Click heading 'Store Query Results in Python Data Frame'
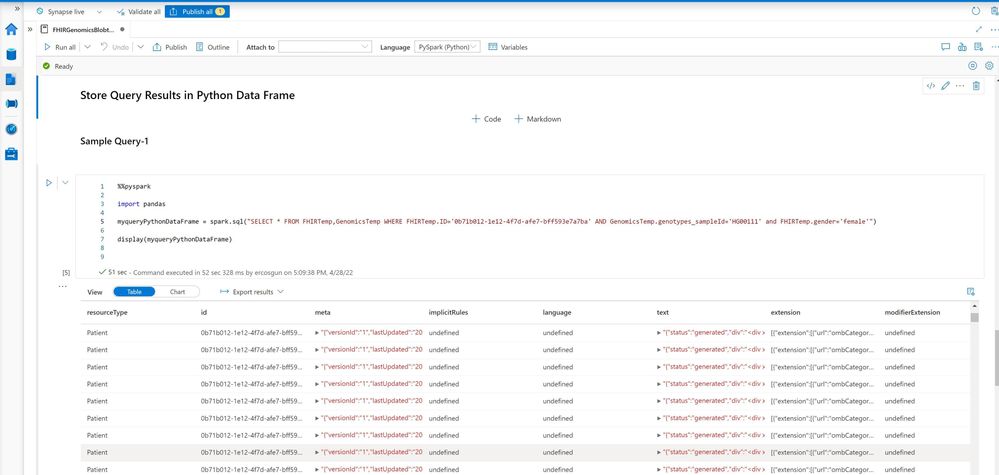The width and height of the screenshot is (999, 475). pos(187,96)
